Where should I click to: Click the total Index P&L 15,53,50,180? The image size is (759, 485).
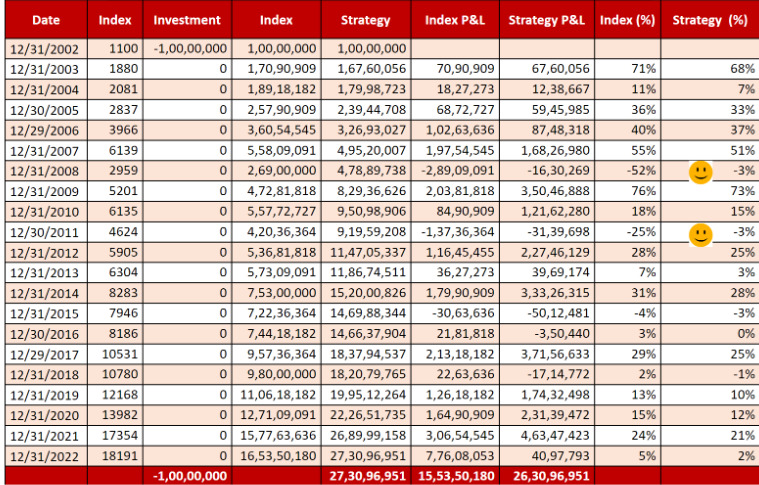point(456,476)
